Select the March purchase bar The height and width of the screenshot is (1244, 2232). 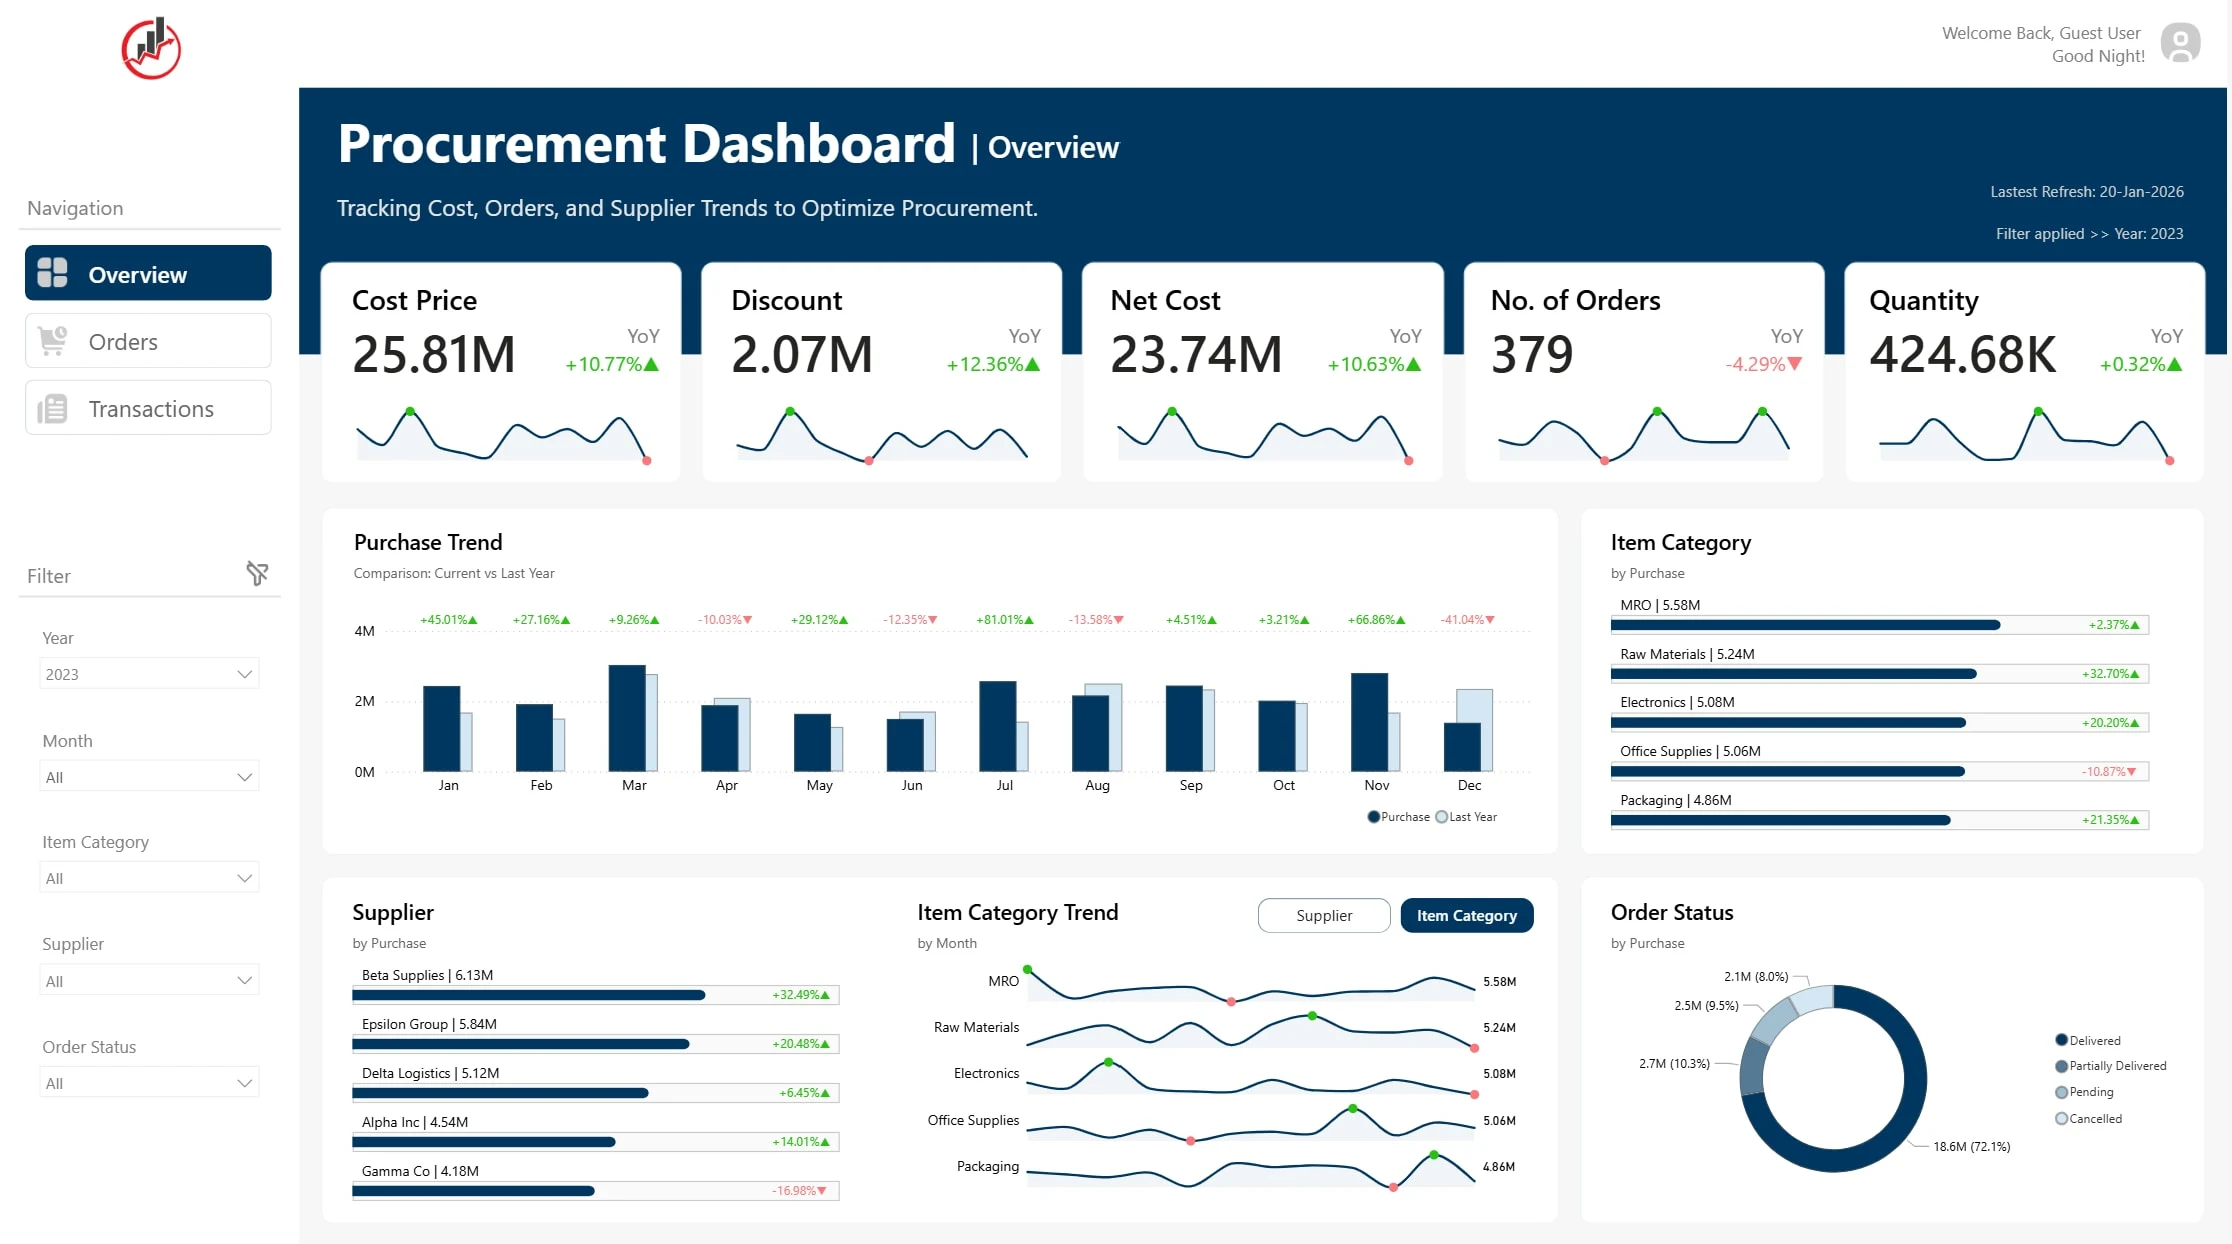coord(627,718)
